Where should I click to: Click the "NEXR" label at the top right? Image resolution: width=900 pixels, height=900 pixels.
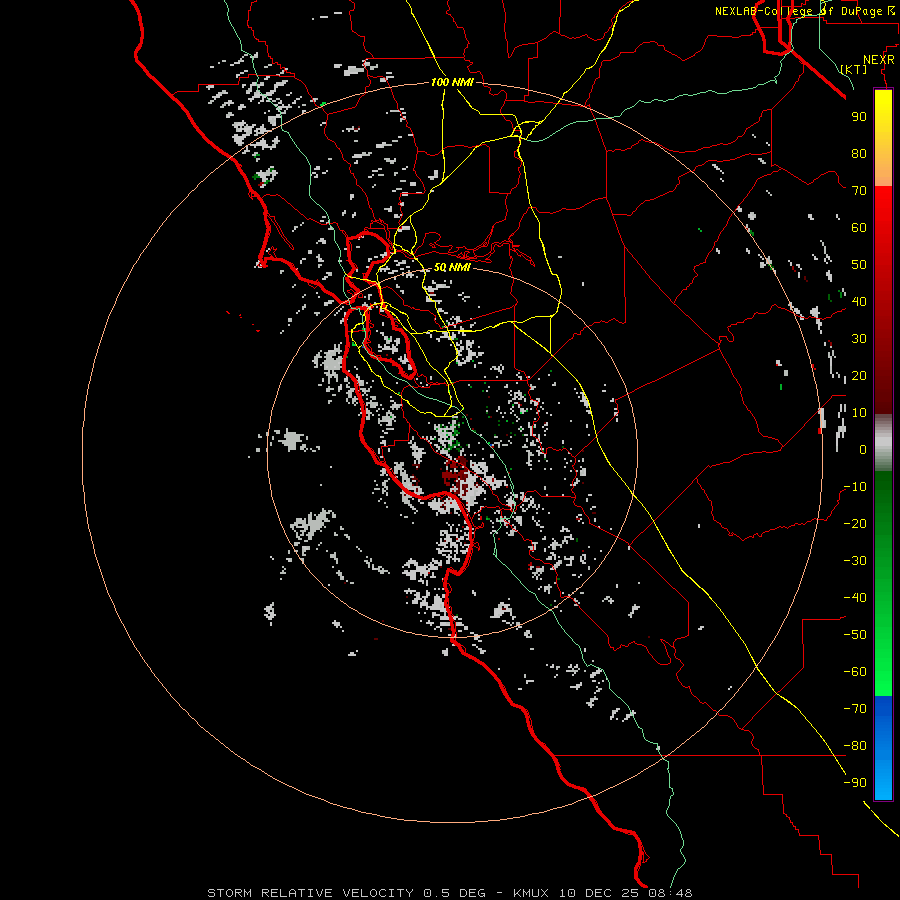(879, 60)
